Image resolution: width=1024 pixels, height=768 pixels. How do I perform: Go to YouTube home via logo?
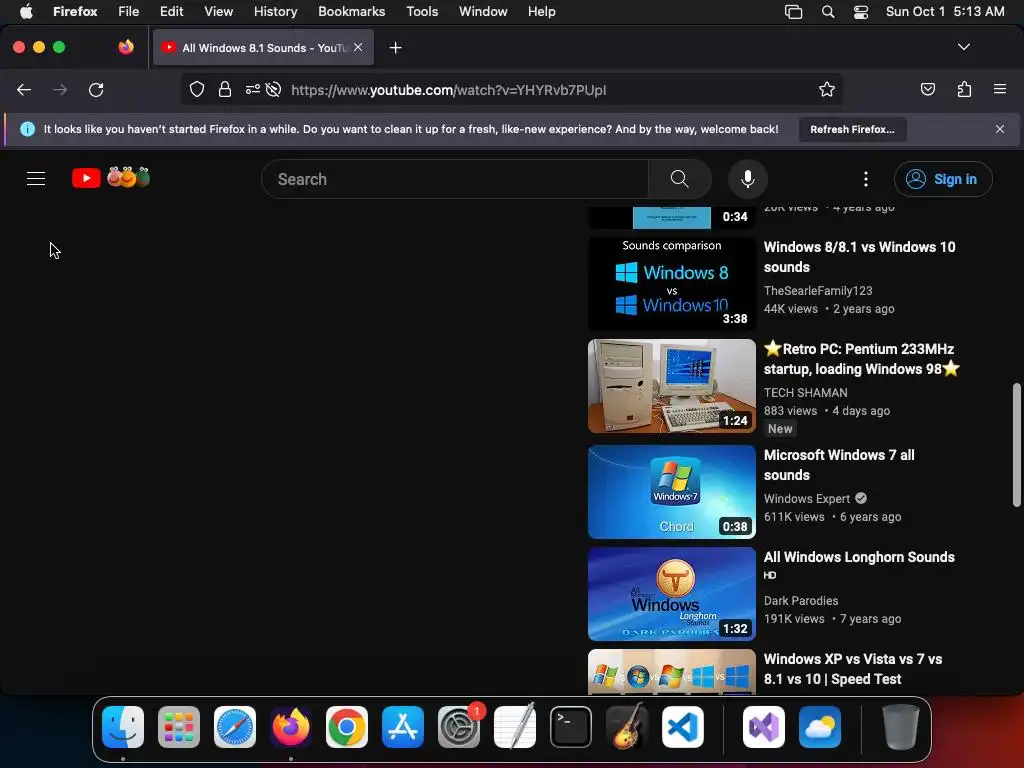[x=111, y=178]
